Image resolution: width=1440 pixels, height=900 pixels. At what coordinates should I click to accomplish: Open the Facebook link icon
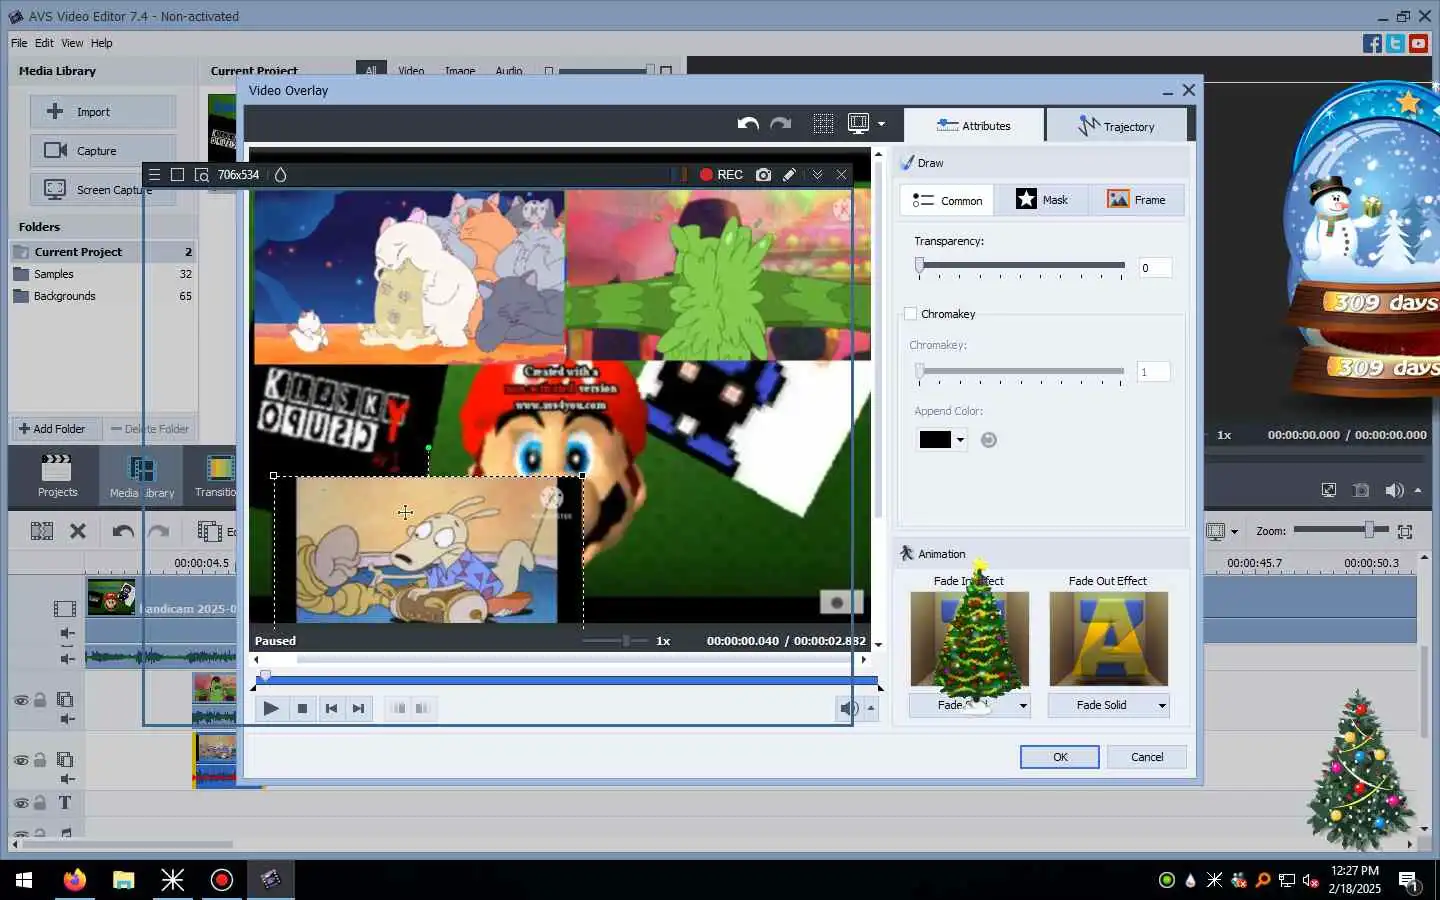1372,43
